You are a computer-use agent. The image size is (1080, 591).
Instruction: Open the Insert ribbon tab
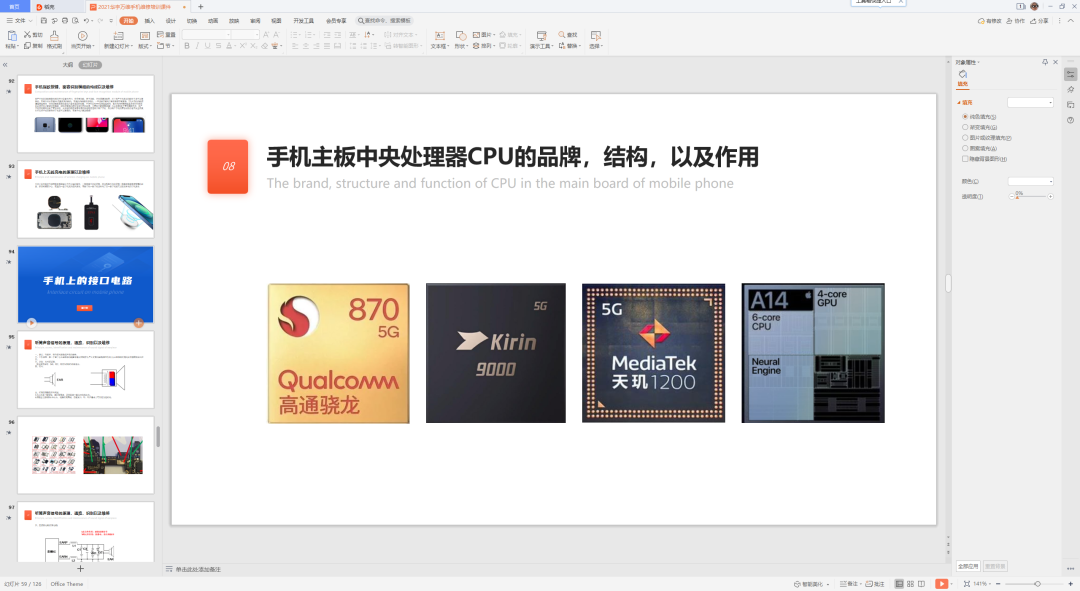tap(149, 21)
